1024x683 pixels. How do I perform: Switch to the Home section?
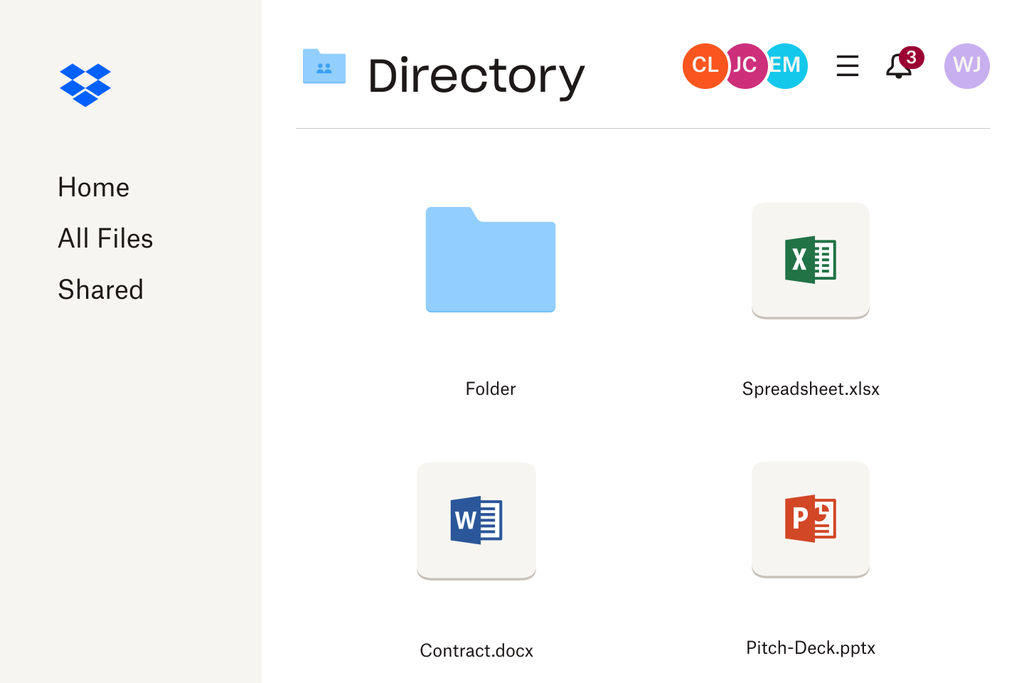click(93, 187)
